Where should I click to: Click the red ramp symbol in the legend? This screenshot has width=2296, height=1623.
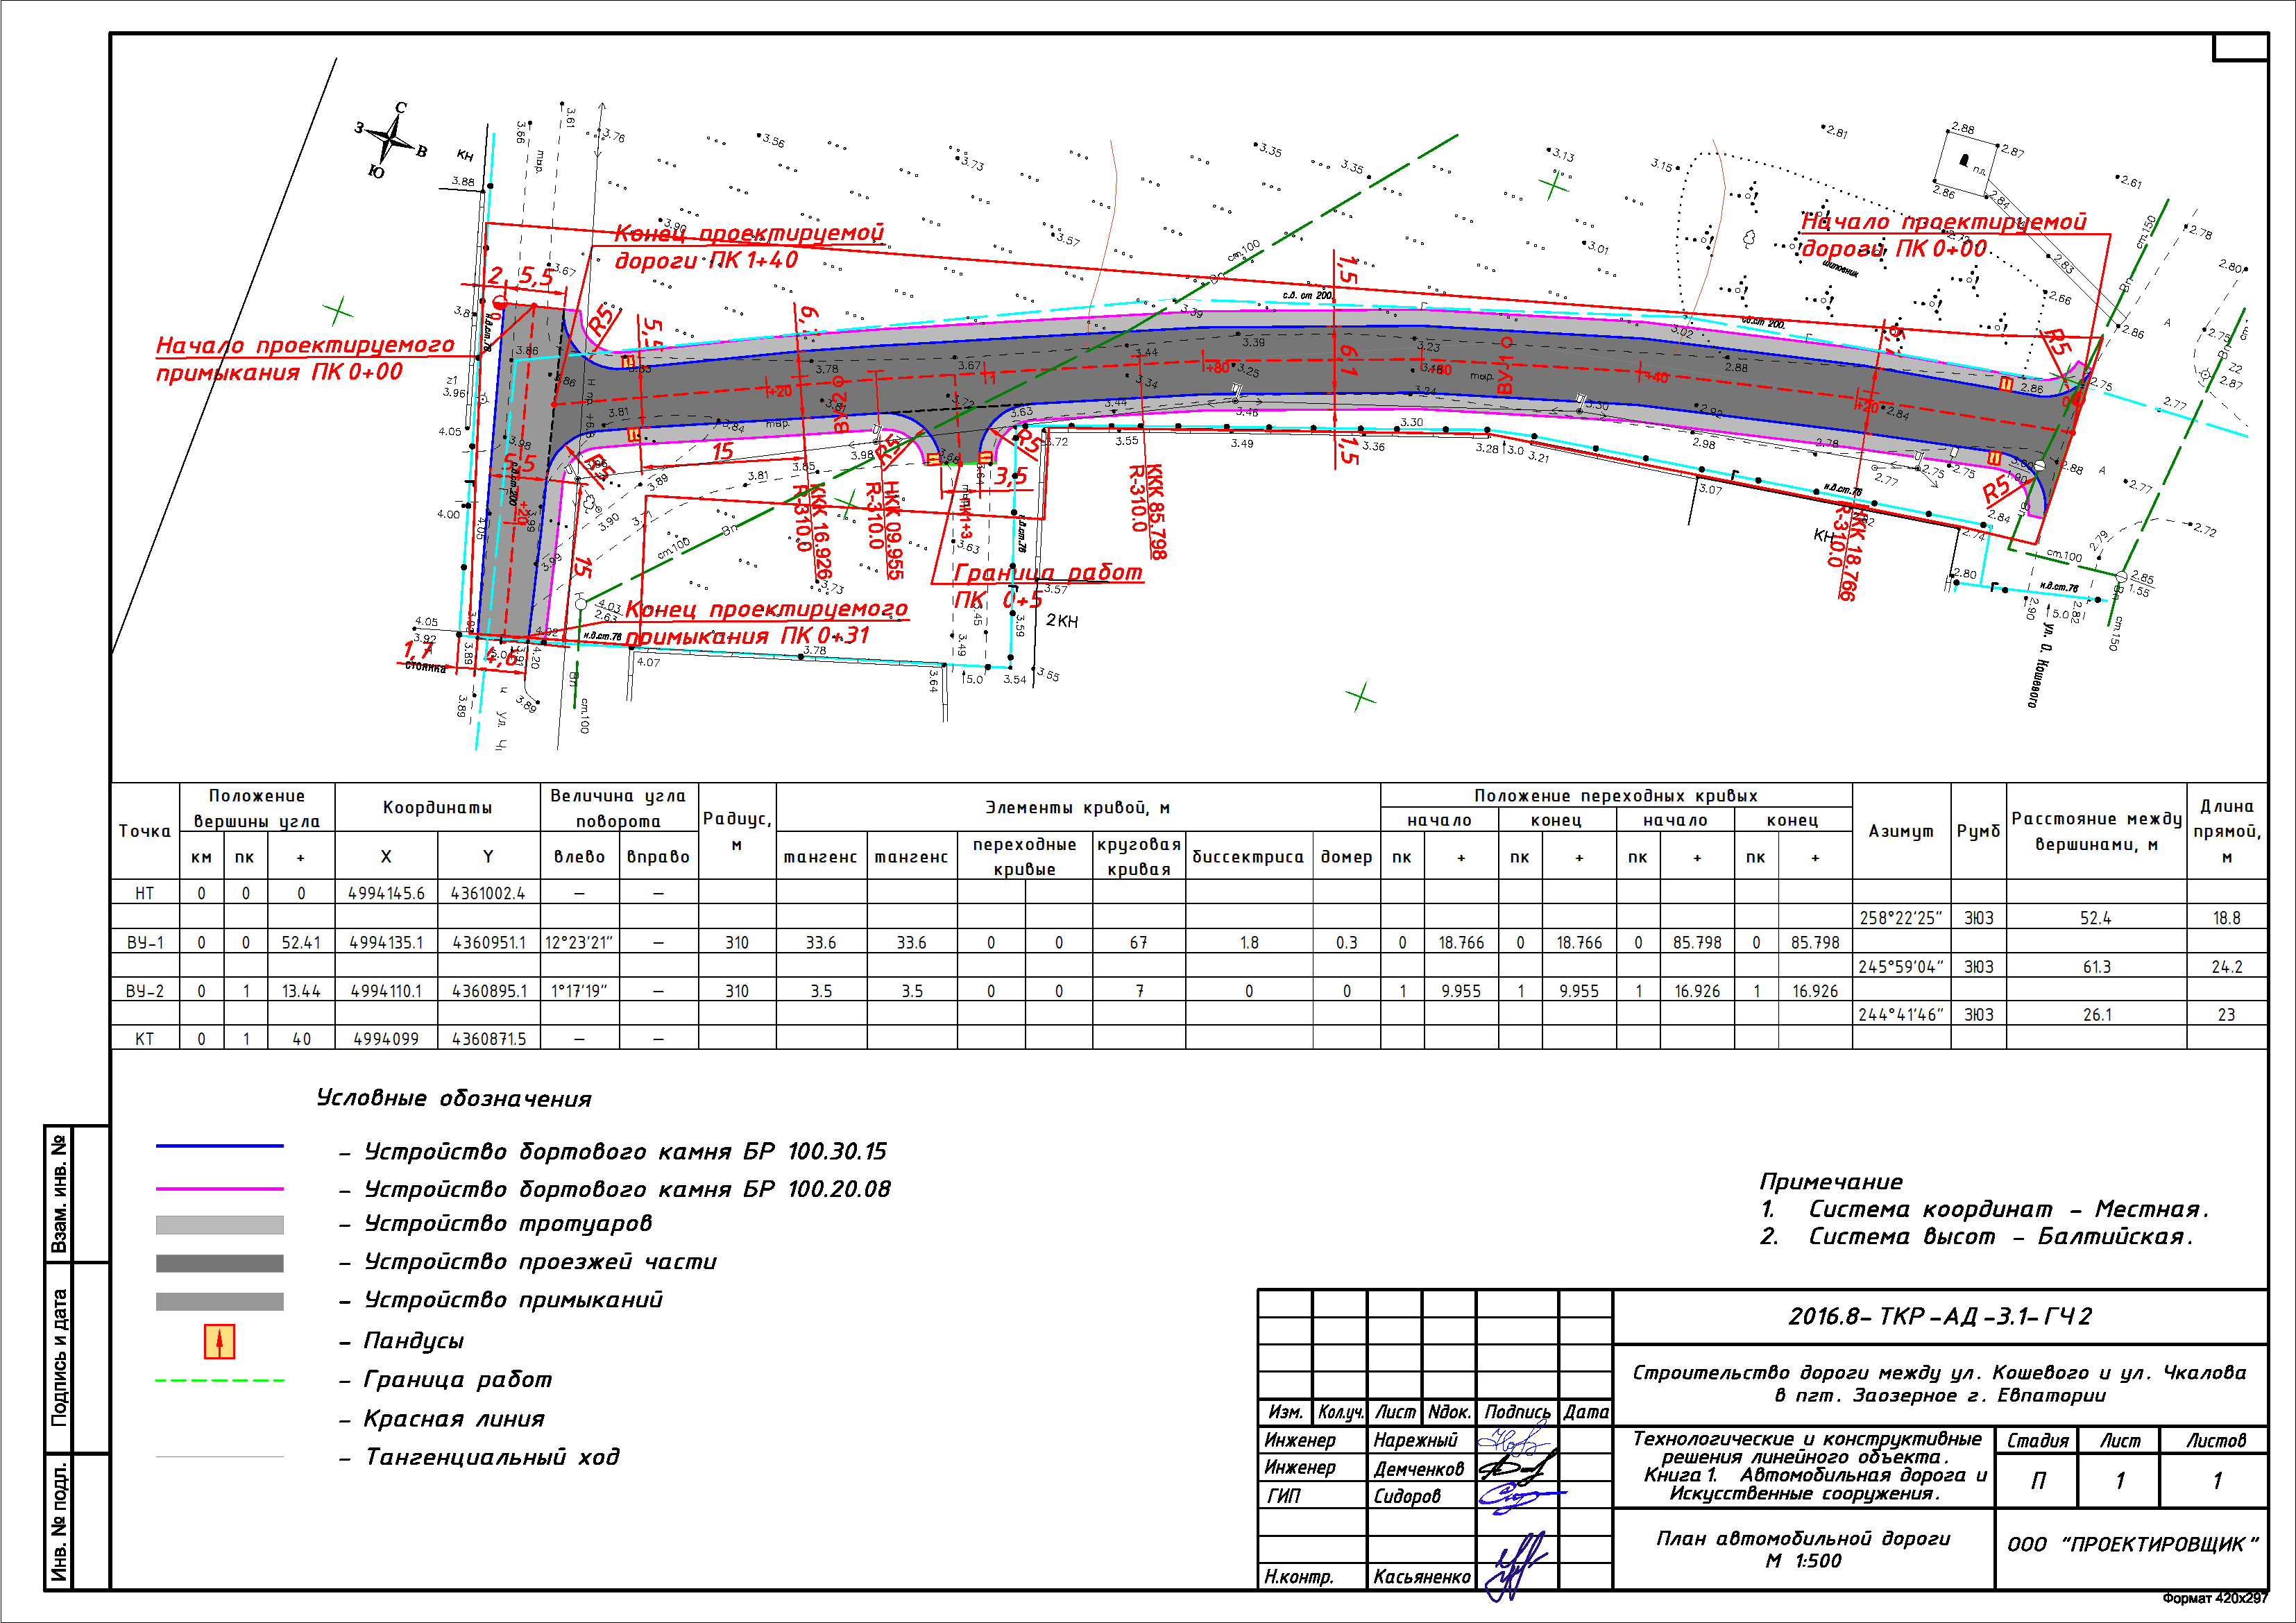219,1341
